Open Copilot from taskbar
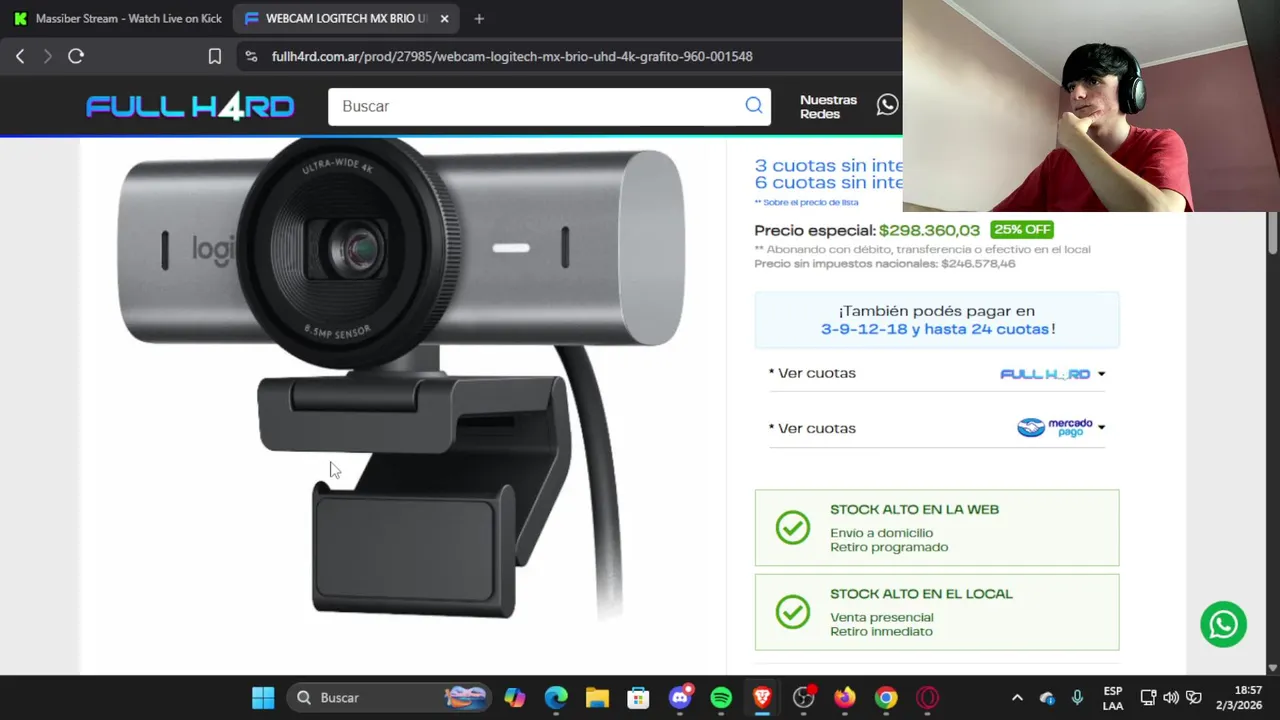 [514, 698]
